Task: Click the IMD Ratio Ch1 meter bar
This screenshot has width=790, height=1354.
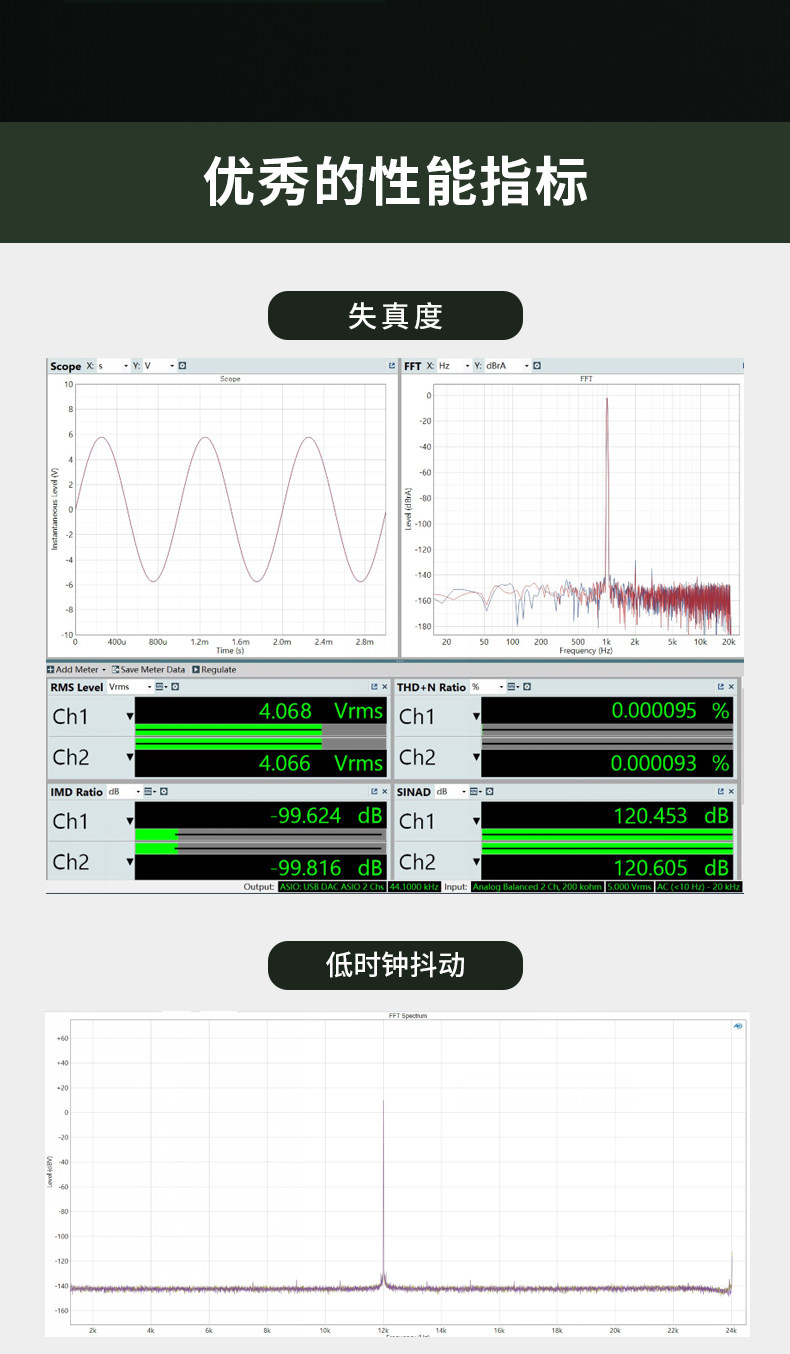Action: pyautogui.click(x=260, y=834)
